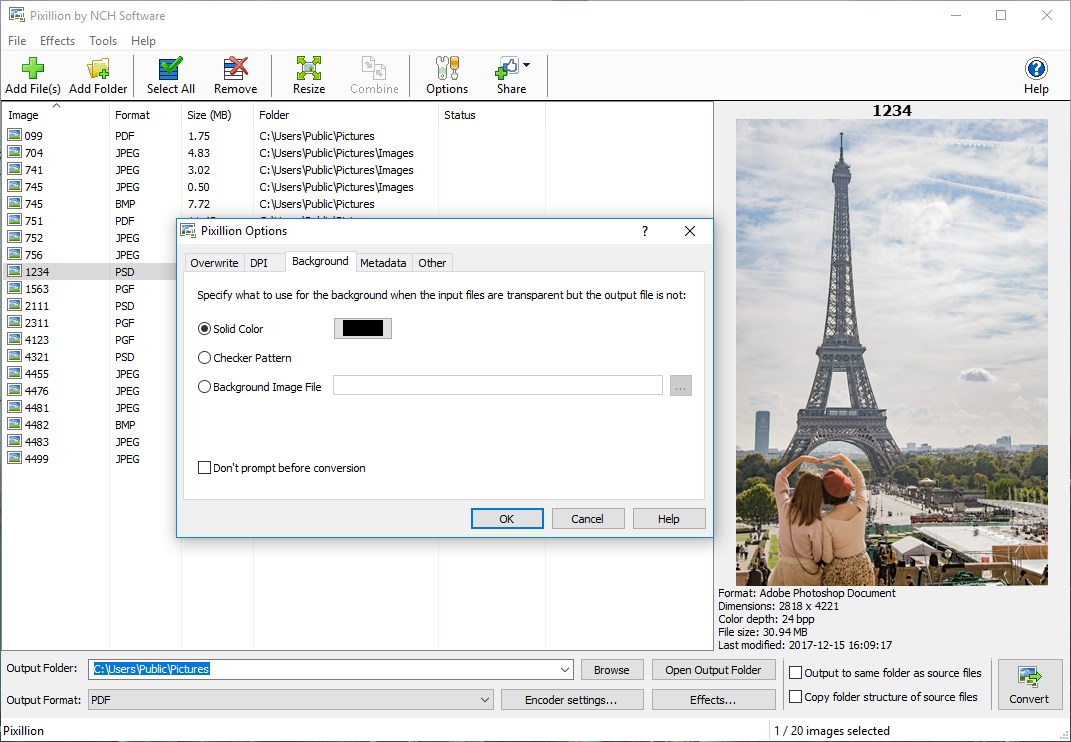Open the Solid Color swatch picker
Image resolution: width=1071 pixels, height=742 pixels.
362,327
